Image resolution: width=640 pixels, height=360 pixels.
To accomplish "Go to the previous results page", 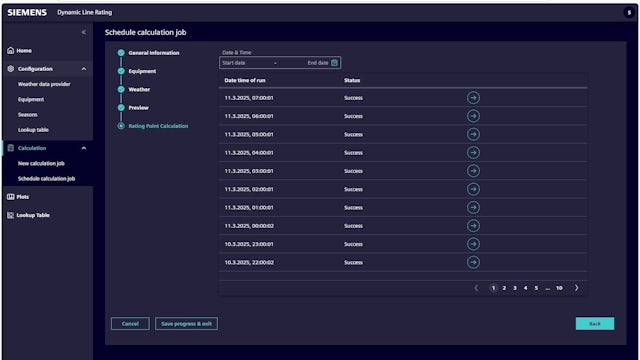I will pos(476,288).
